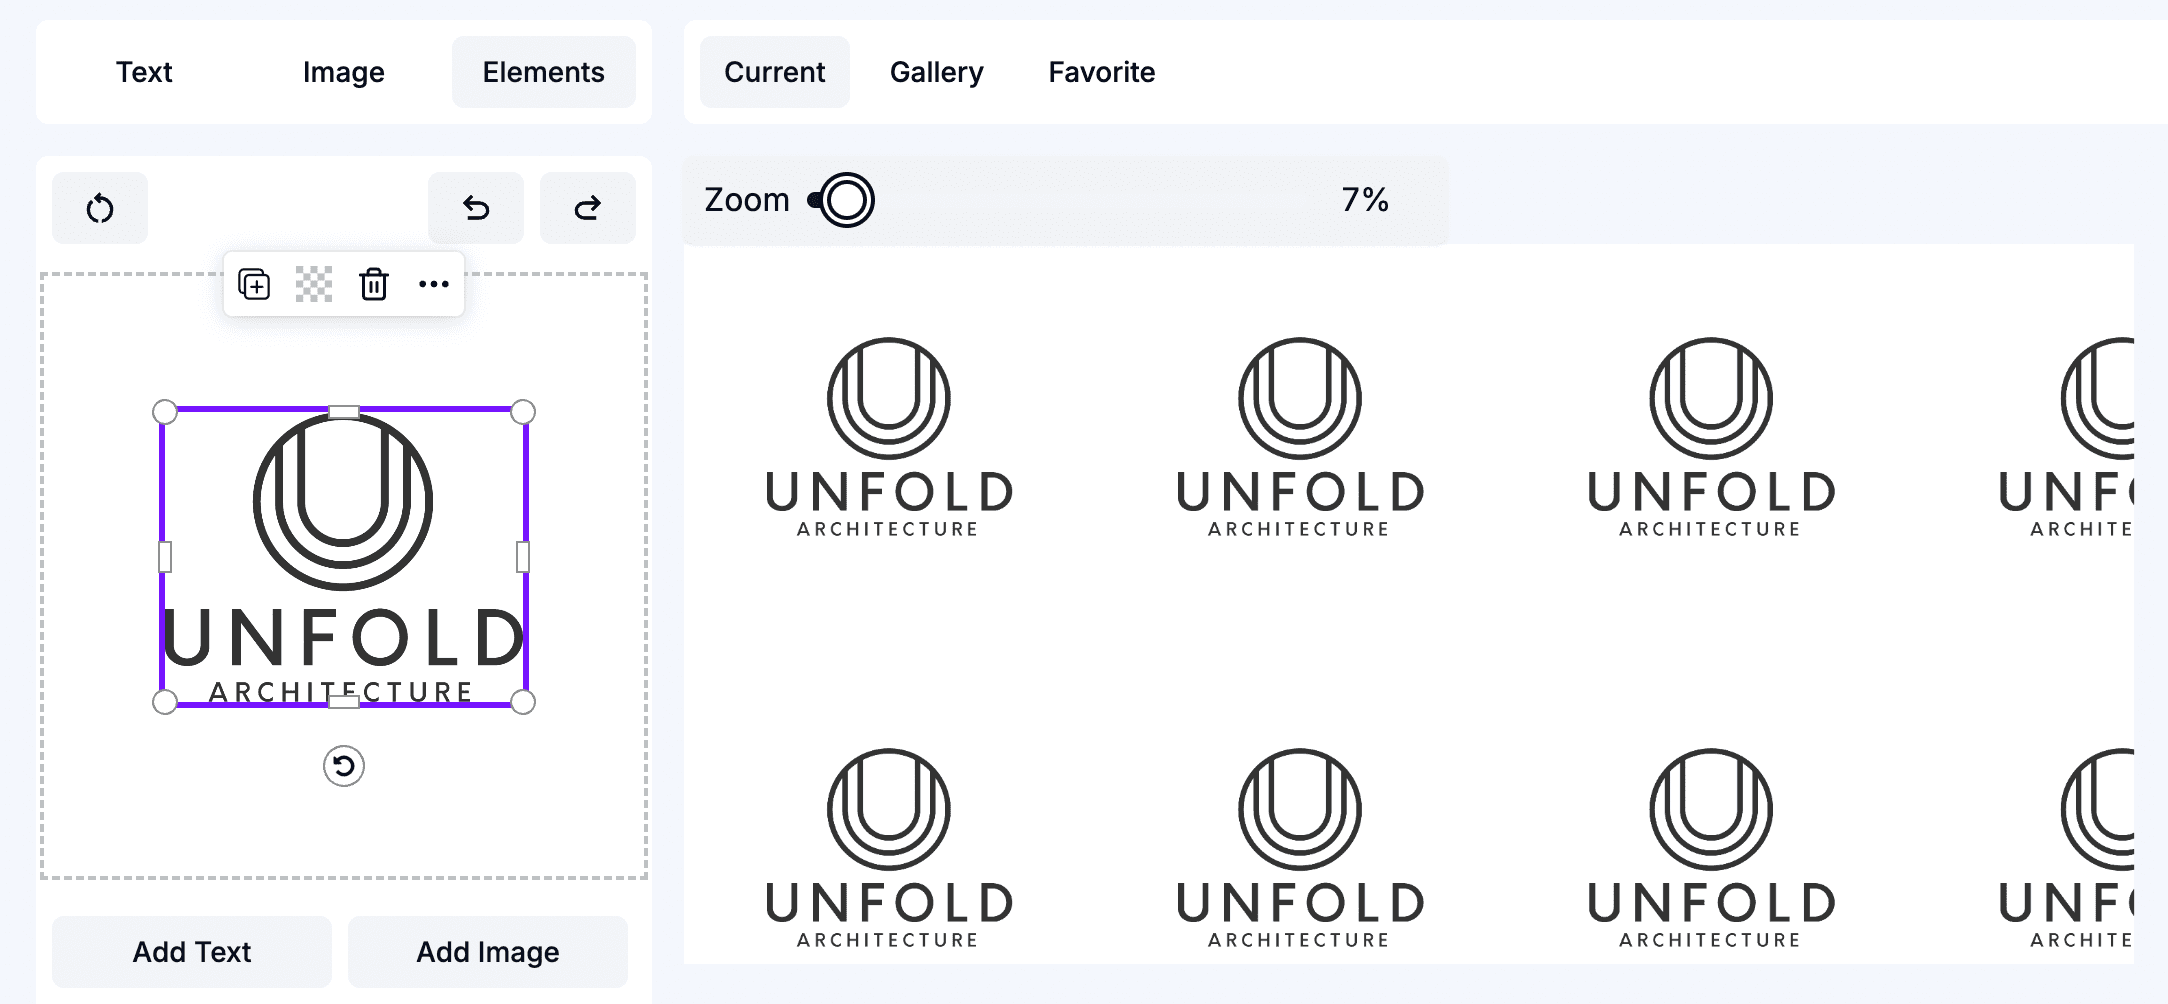The height and width of the screenshot is (1004, 2168).
Task: Open the Favorite collection
Action: click(1101, 71)
